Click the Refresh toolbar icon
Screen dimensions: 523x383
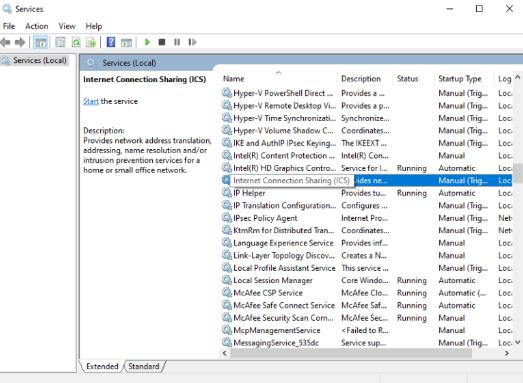point(76,42)
